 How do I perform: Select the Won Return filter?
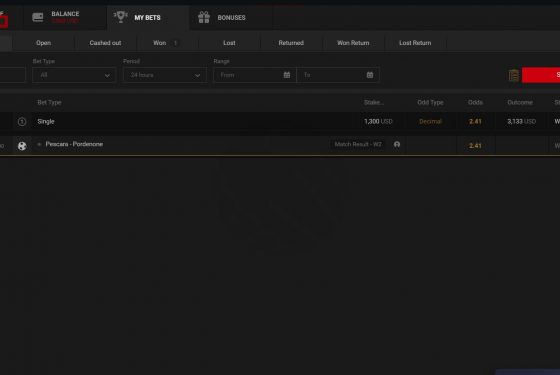click(x=353, y=43)
